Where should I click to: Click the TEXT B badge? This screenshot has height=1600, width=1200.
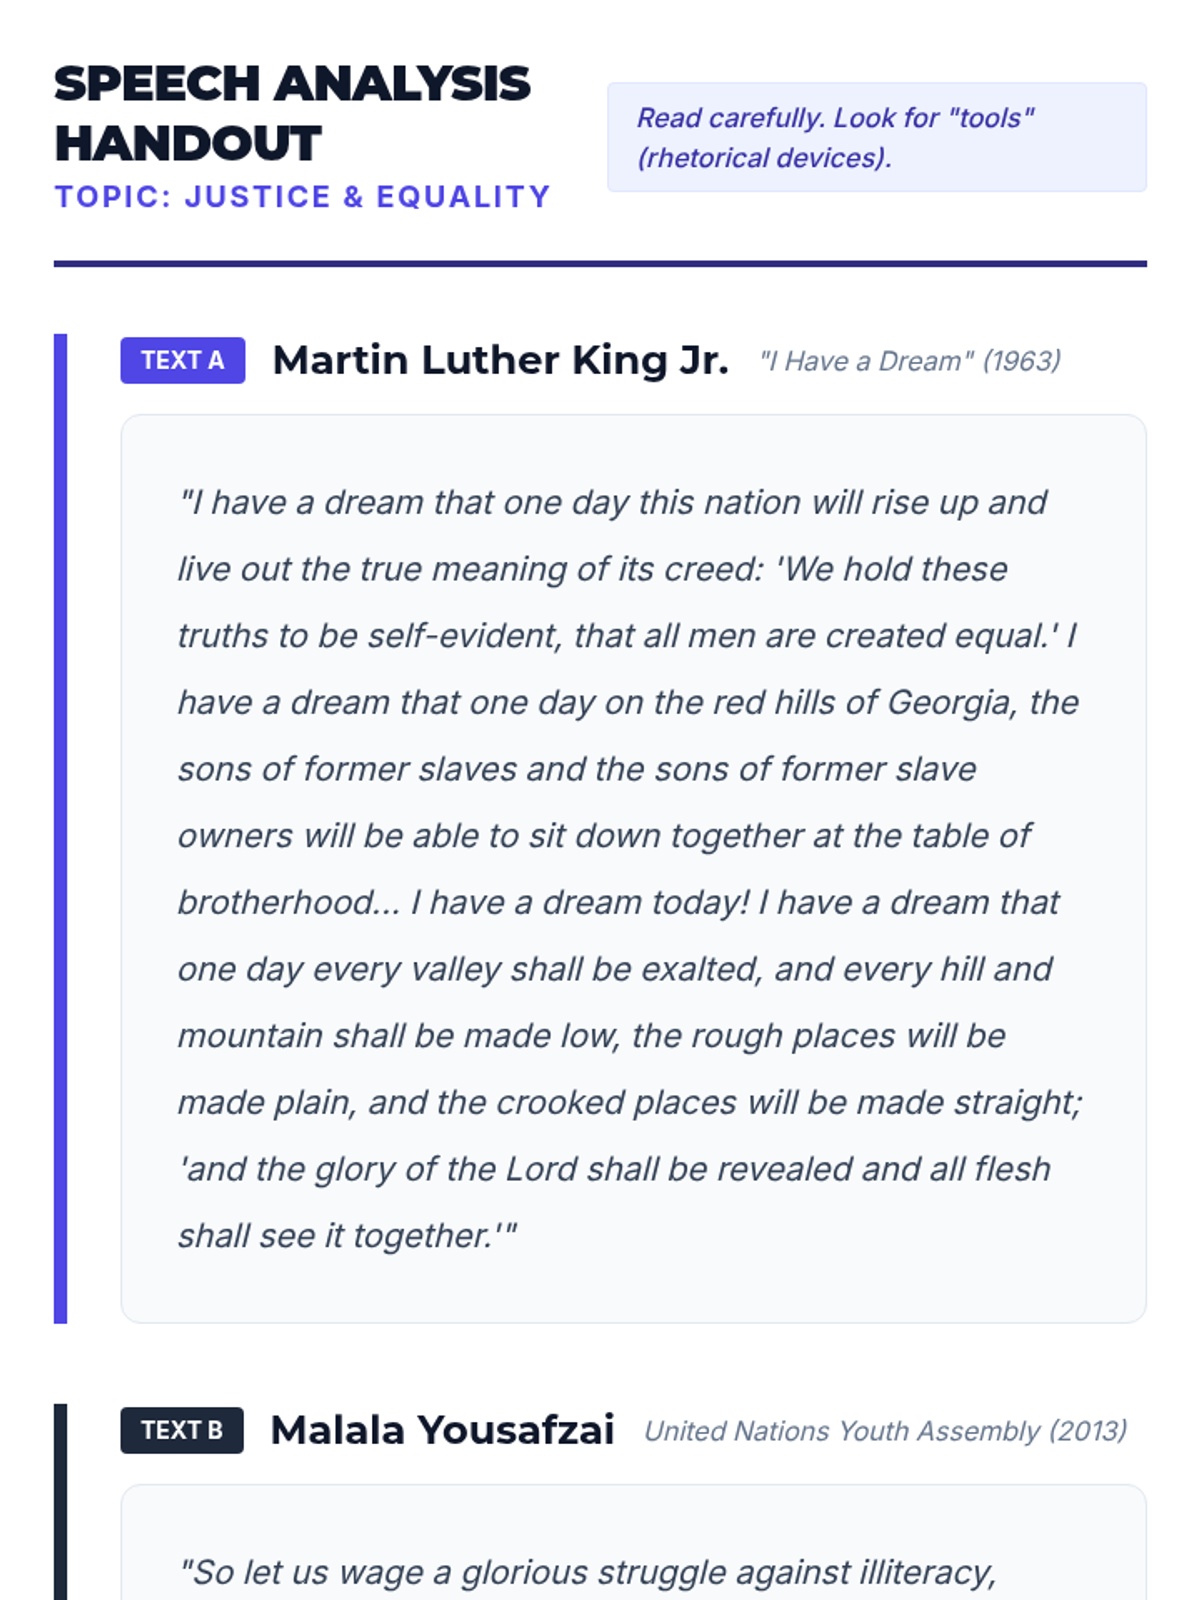pyautogui.click(x=181, y=1430)
